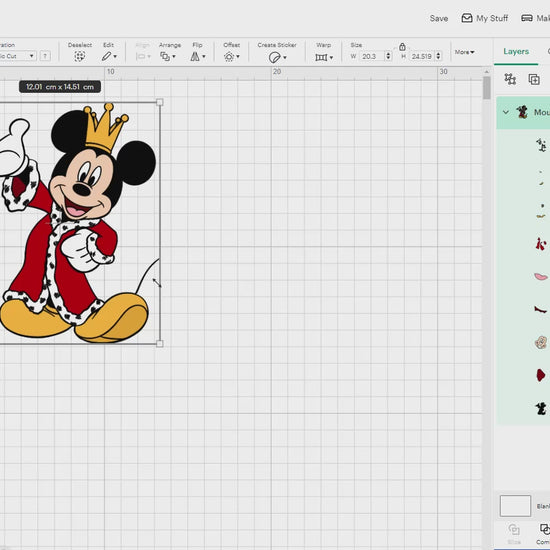
Task: Click the disabled Align tool
Action: click(143, 52)
